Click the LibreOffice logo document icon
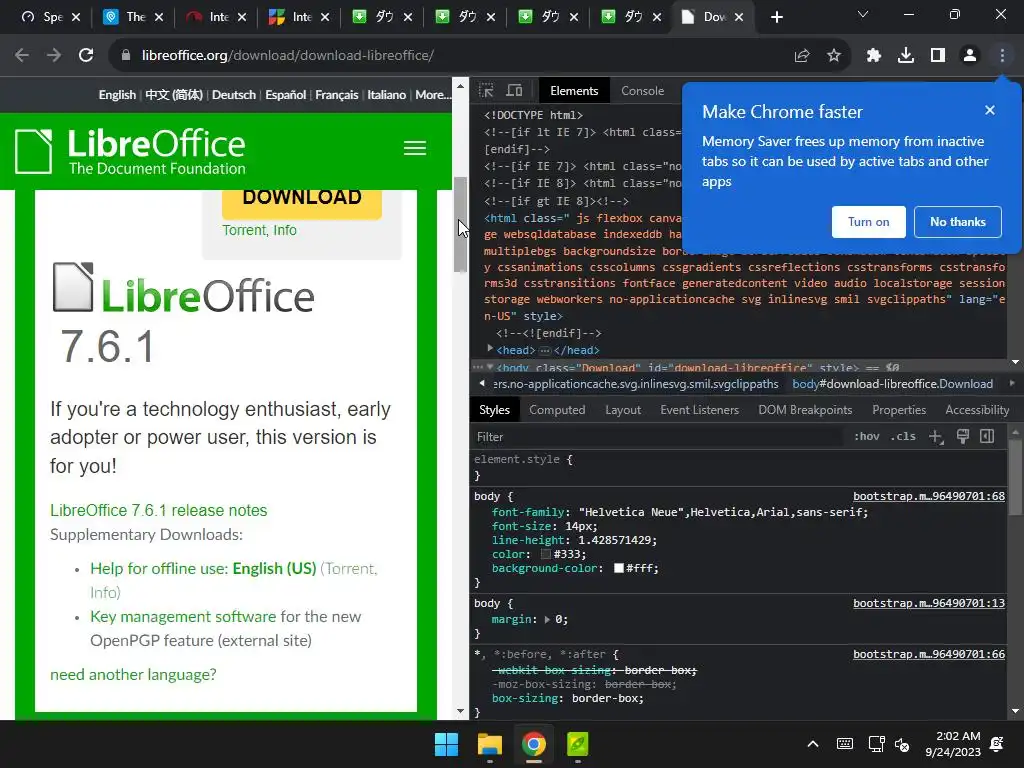 pyautogui.click(x=33, y=152)
